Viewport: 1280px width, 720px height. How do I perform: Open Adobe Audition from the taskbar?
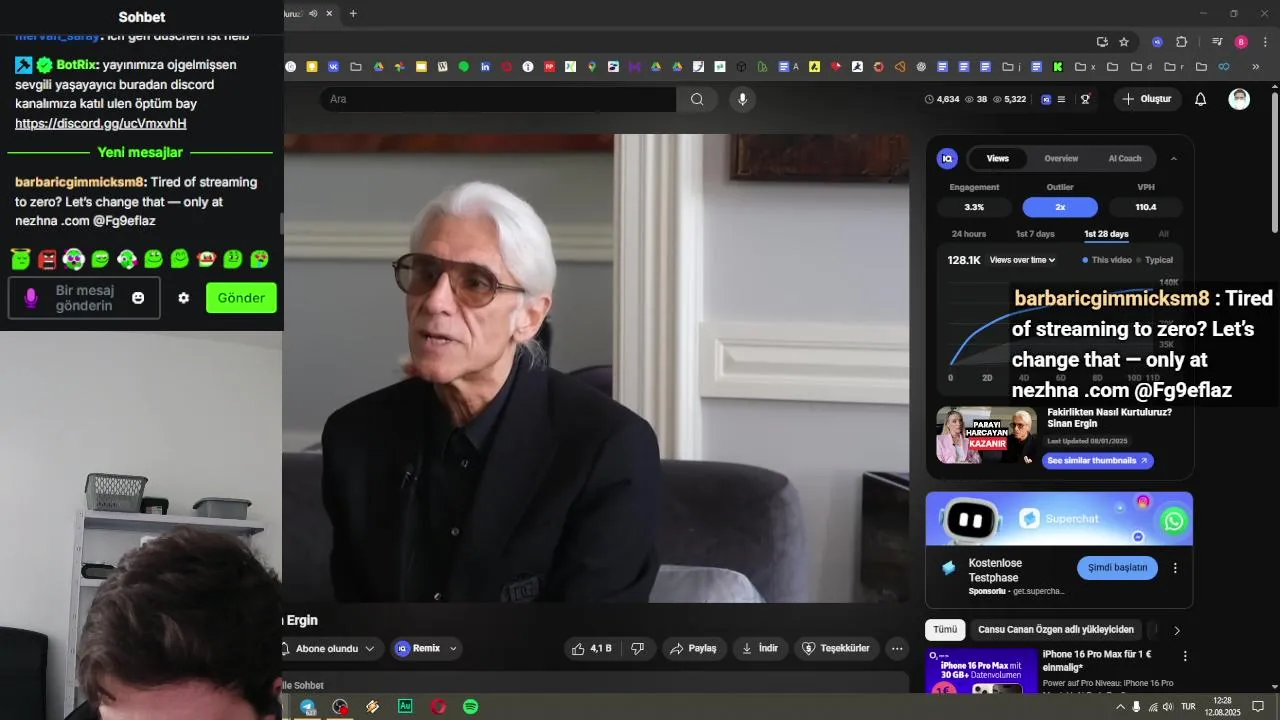coord(405,706)
